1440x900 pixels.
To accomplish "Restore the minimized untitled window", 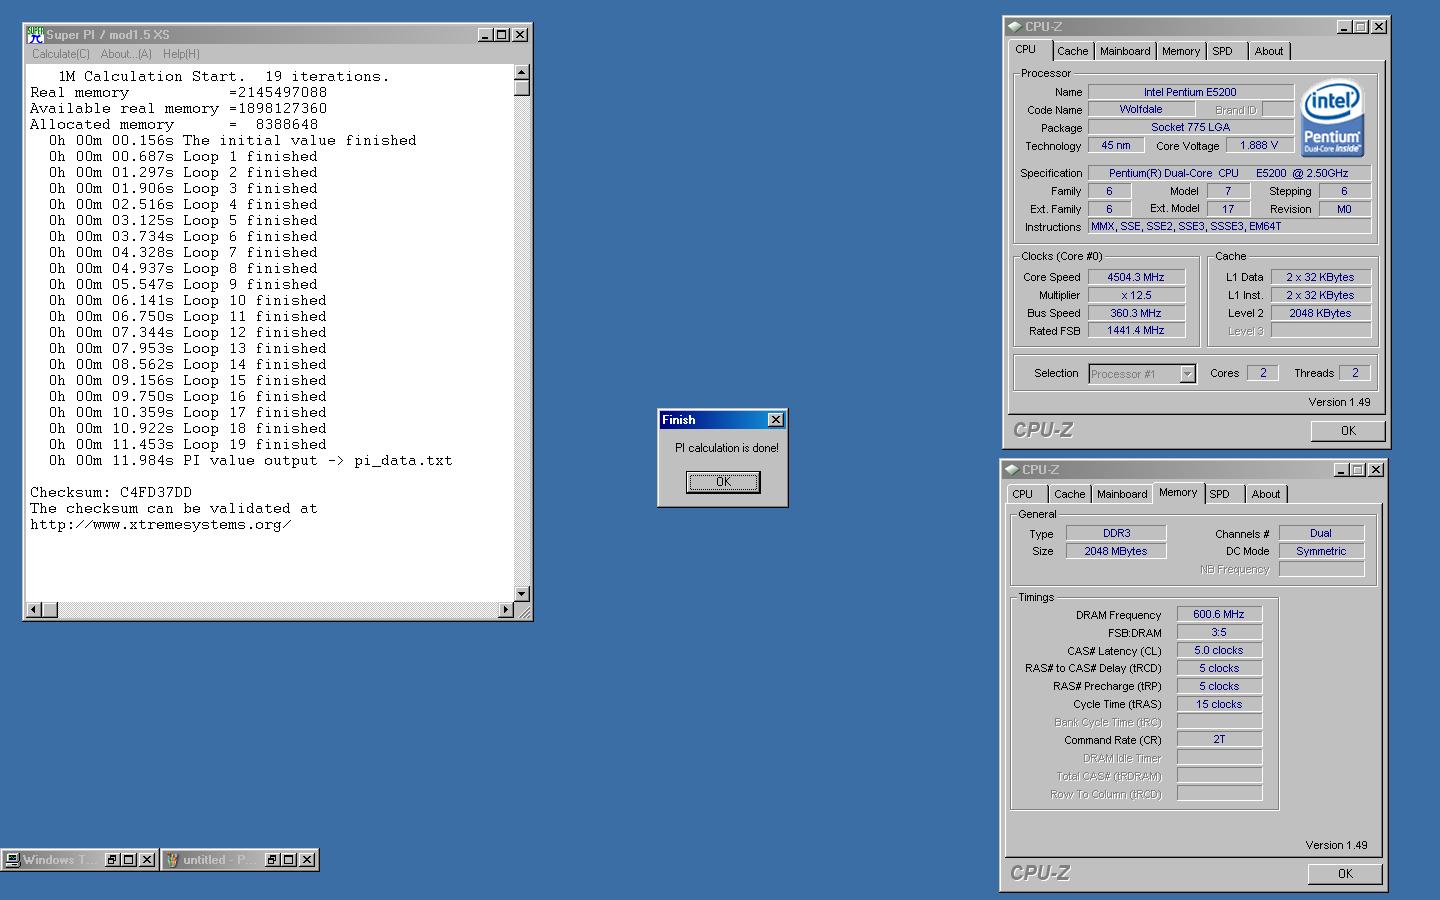I will coord(271,860).
